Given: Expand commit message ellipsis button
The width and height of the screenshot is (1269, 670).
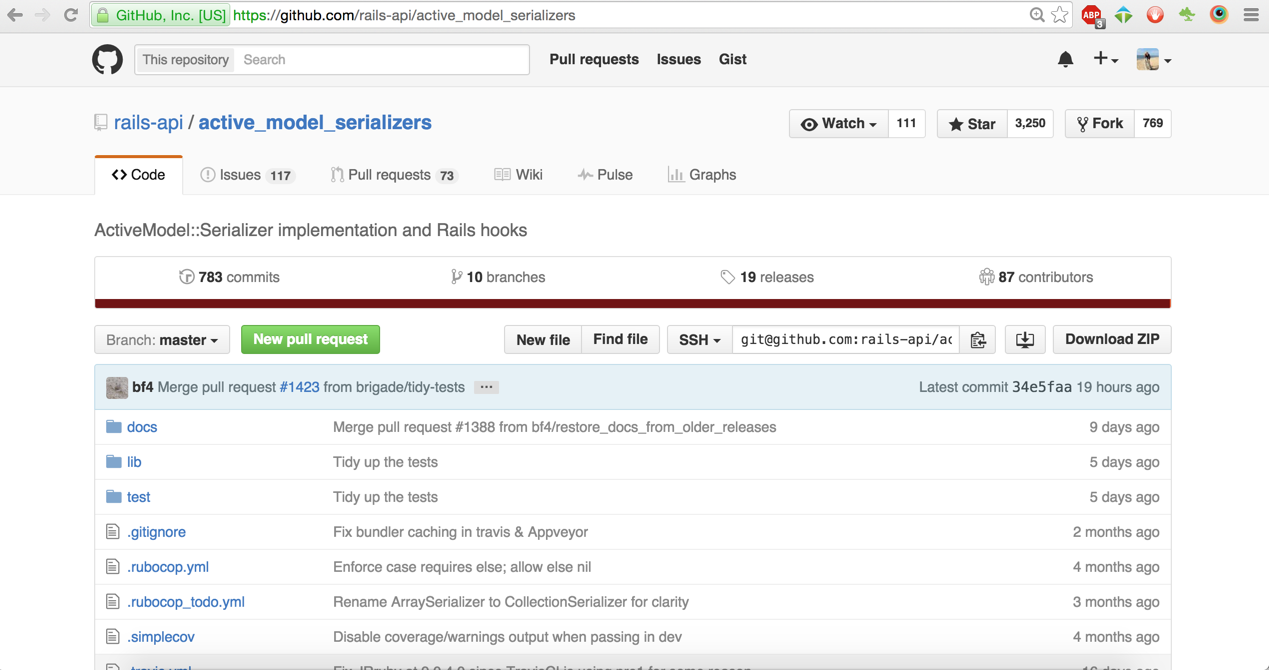Looking at the screenshot, I should coord(486,387).
